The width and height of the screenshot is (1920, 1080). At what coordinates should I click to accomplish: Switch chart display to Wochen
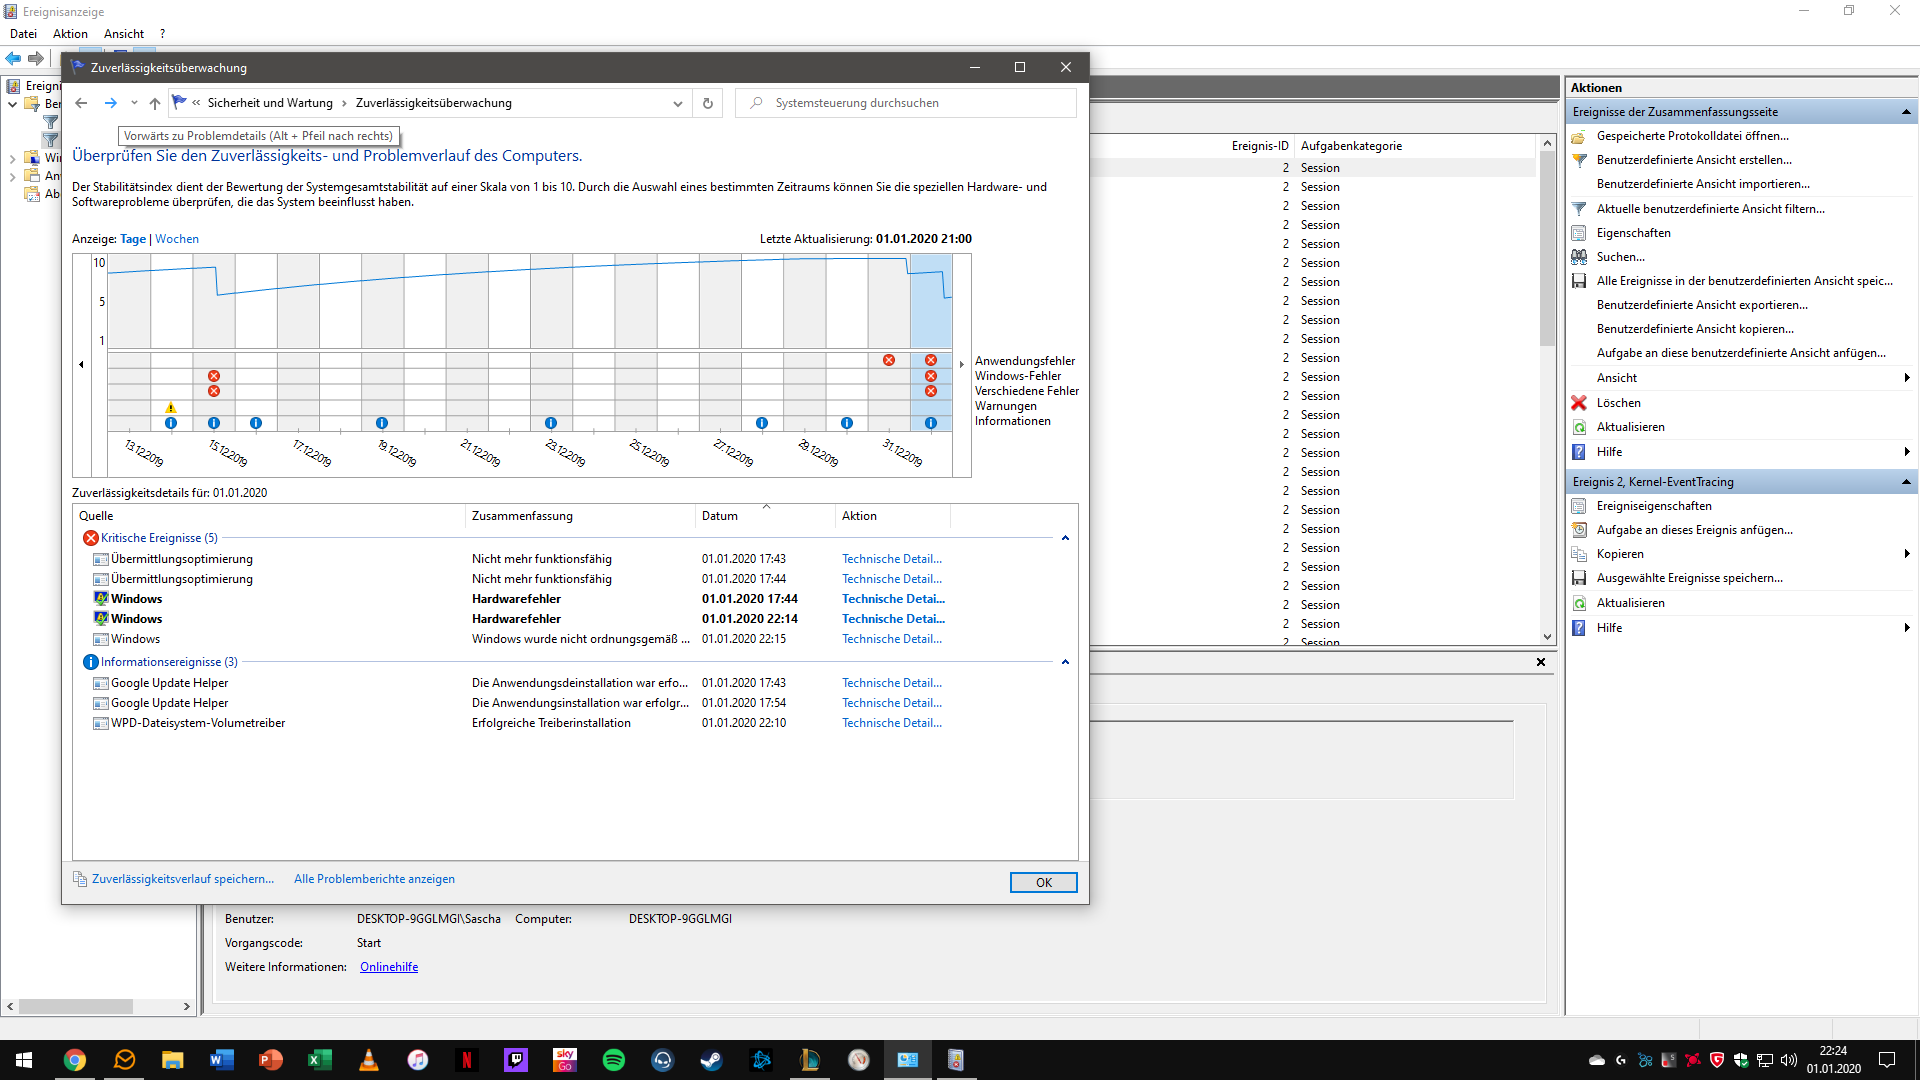click(177, 239)
